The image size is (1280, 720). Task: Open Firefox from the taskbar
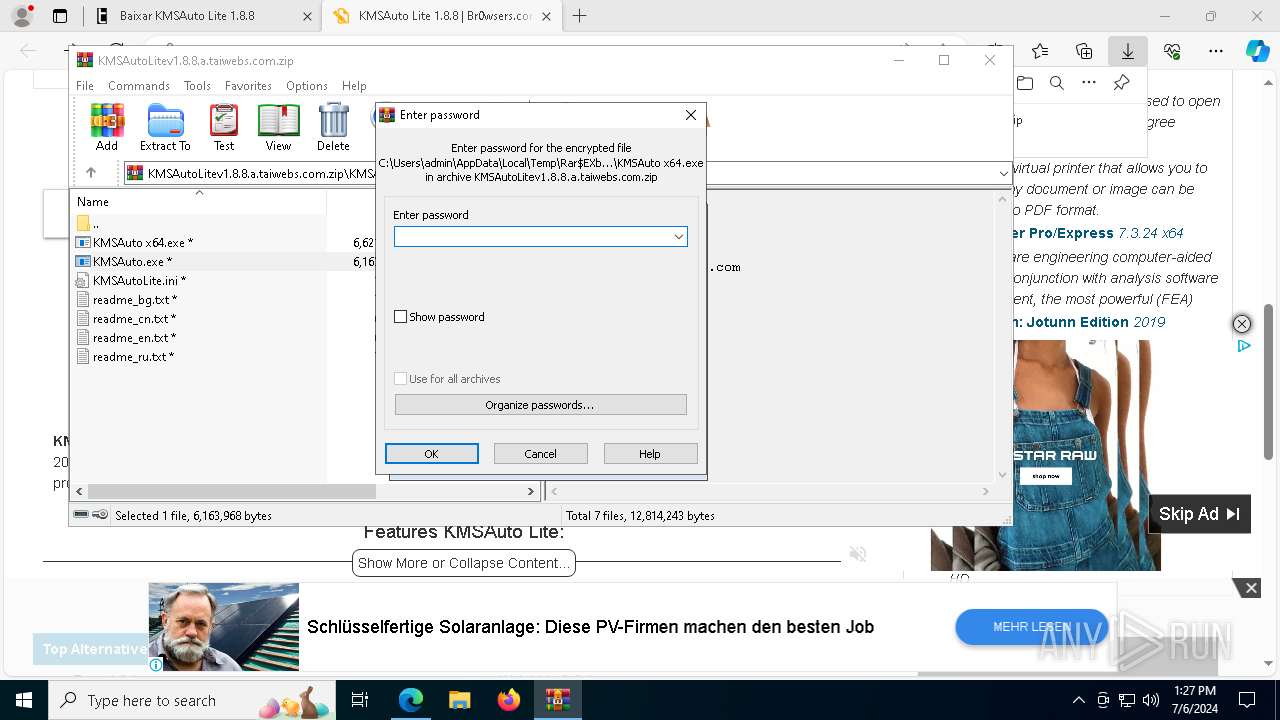coord(508,700)
